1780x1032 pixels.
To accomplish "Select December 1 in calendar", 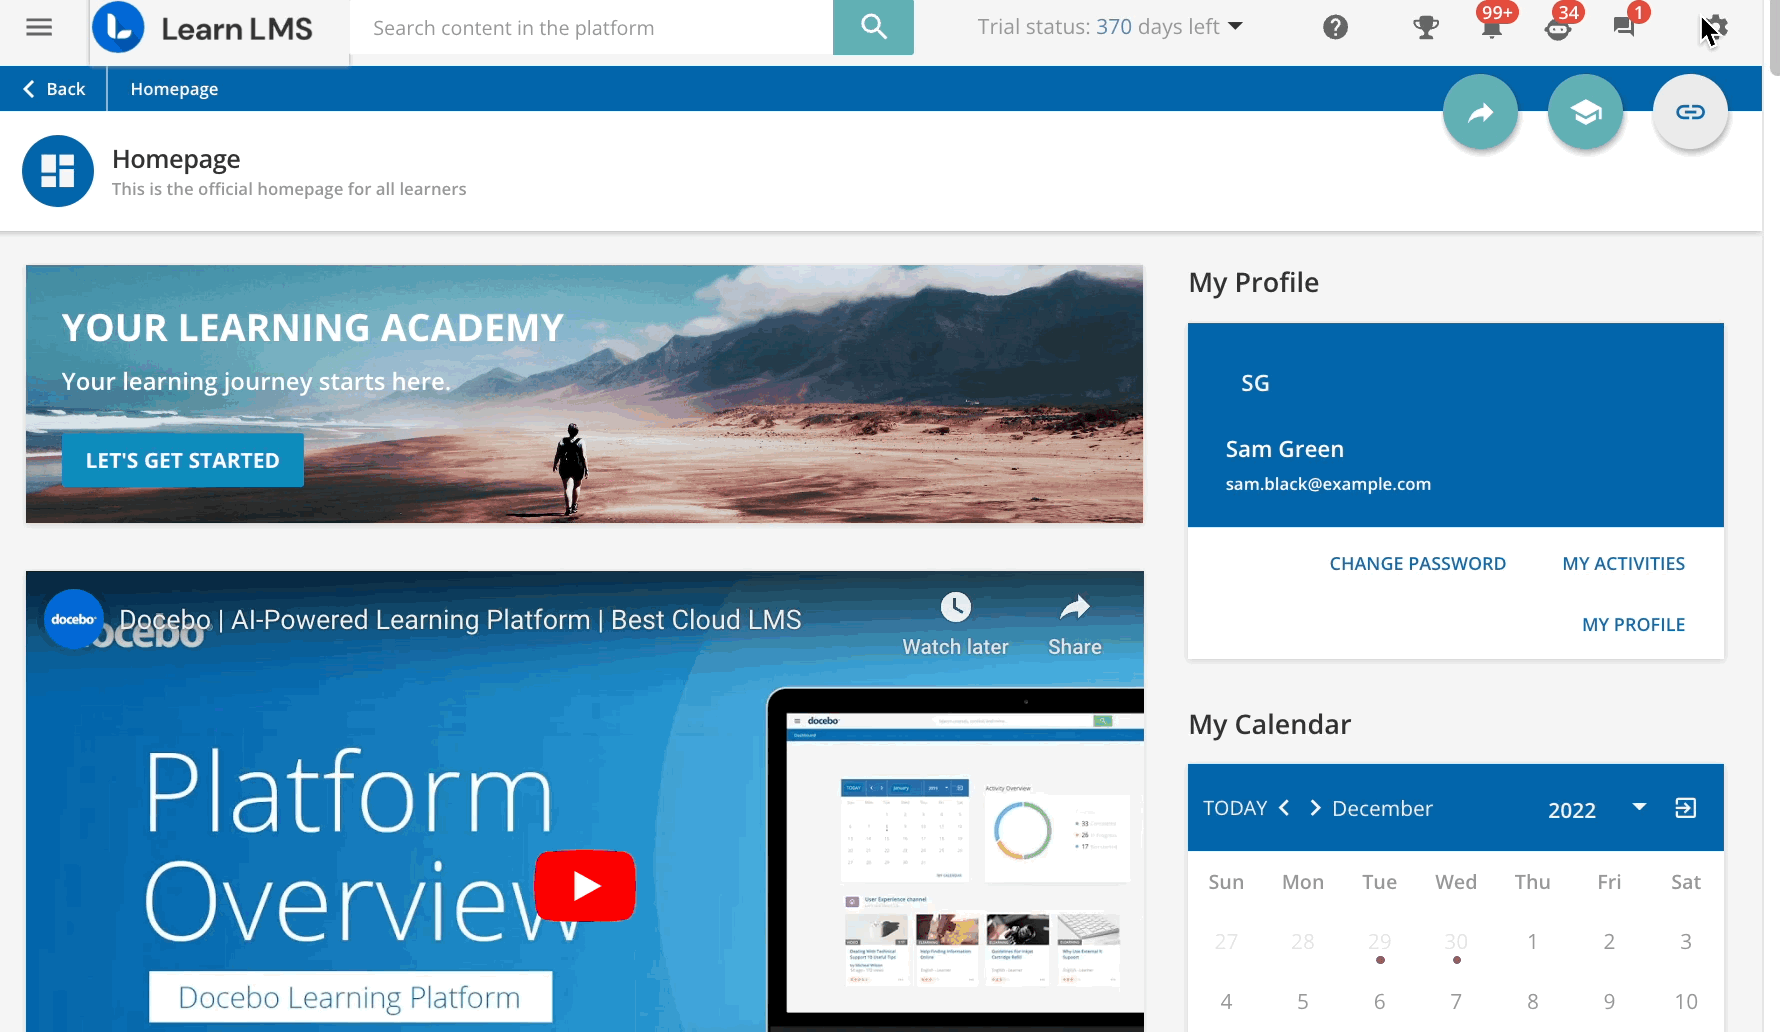I will pos(1532,941).
